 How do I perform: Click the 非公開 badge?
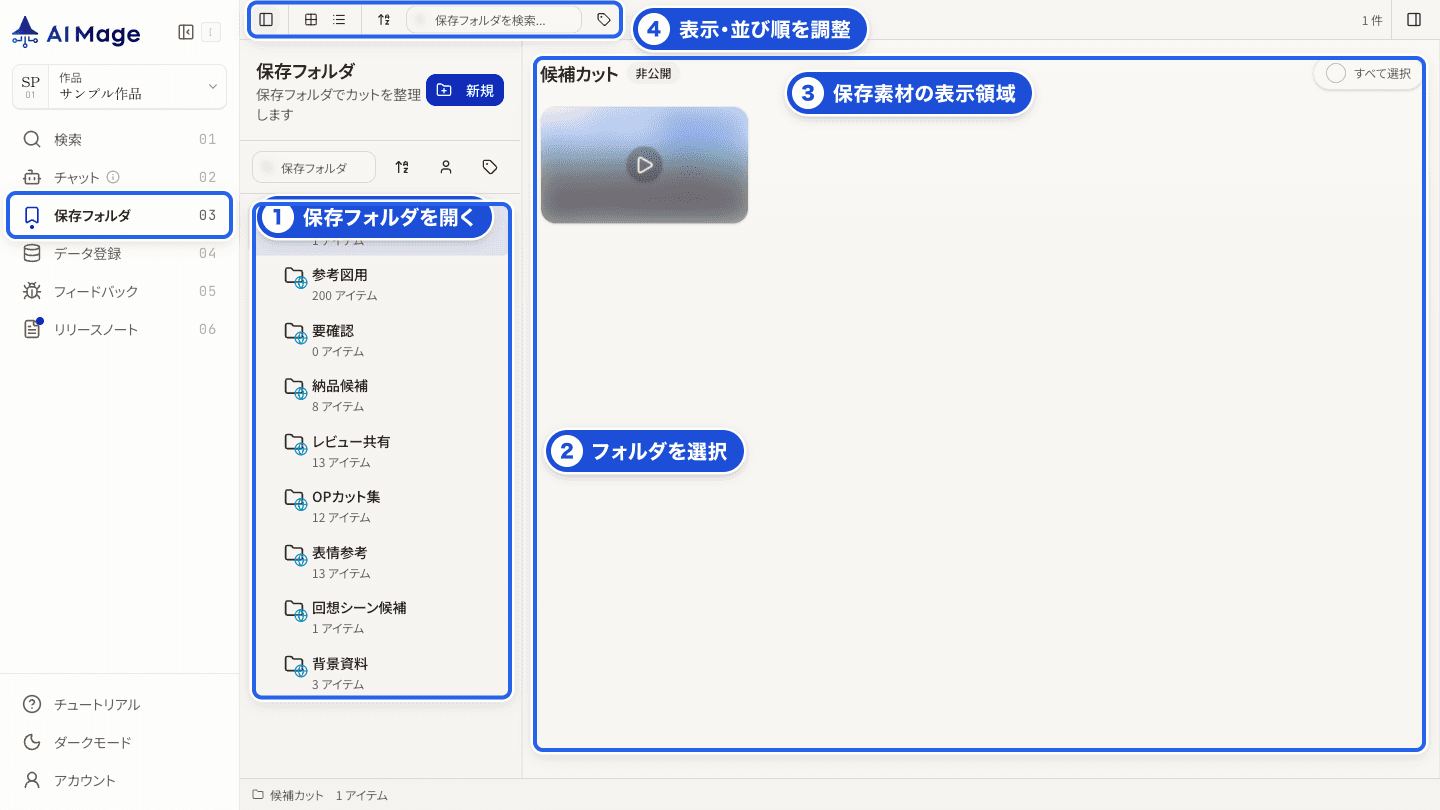(653, 74)
